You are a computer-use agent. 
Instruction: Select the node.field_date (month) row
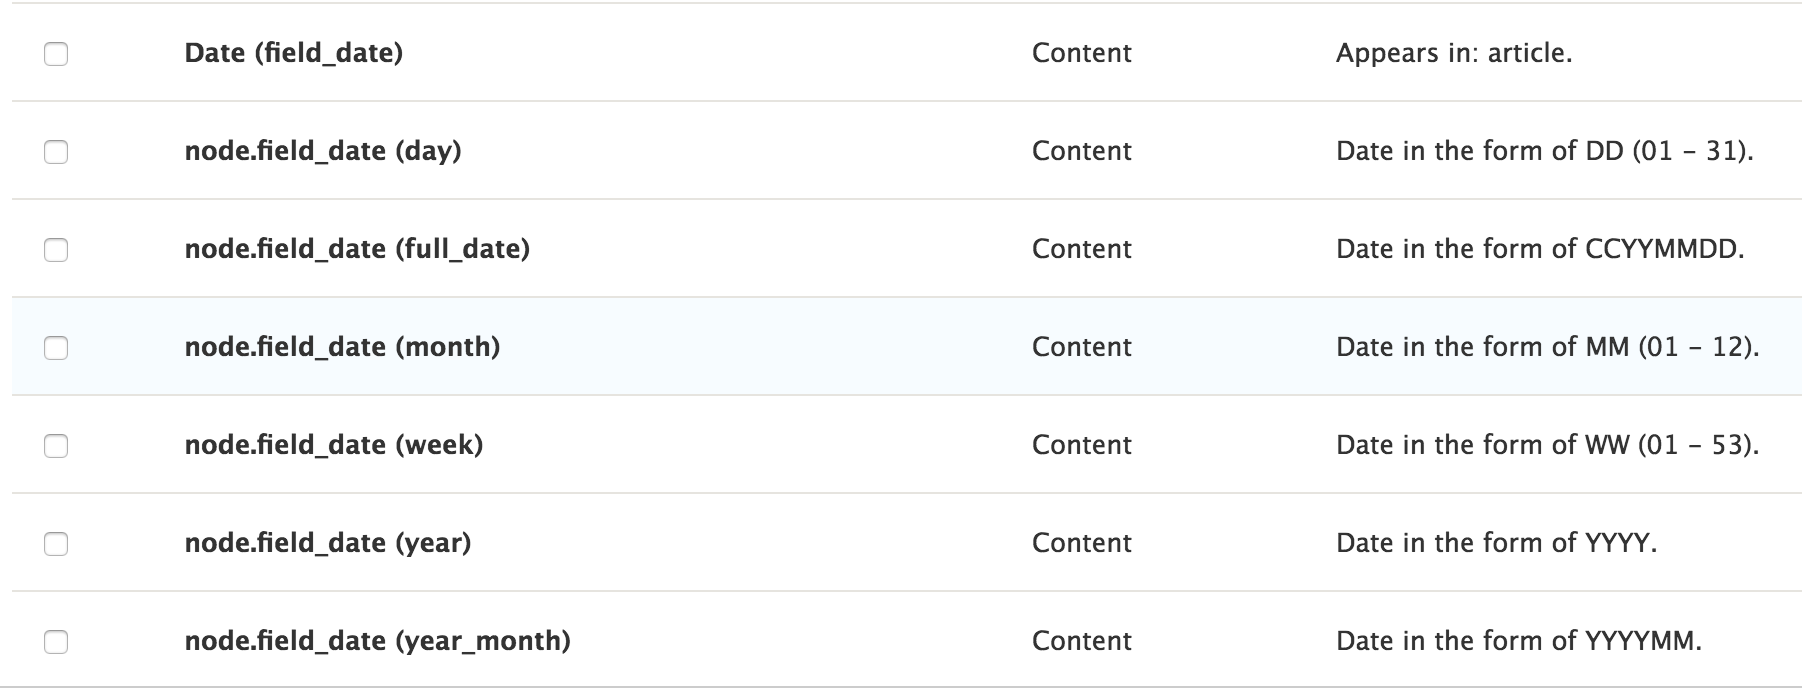(344, 347)
